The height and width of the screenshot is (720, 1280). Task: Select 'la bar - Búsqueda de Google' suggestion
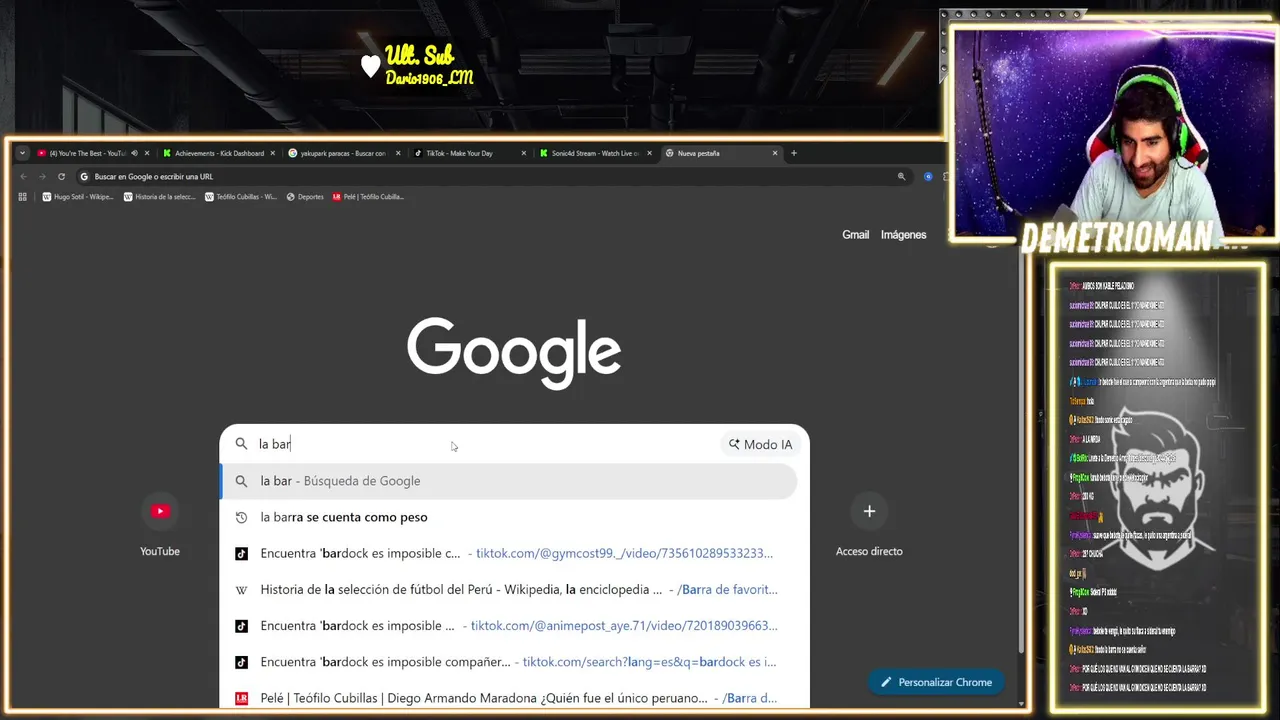tap(509, 481)
